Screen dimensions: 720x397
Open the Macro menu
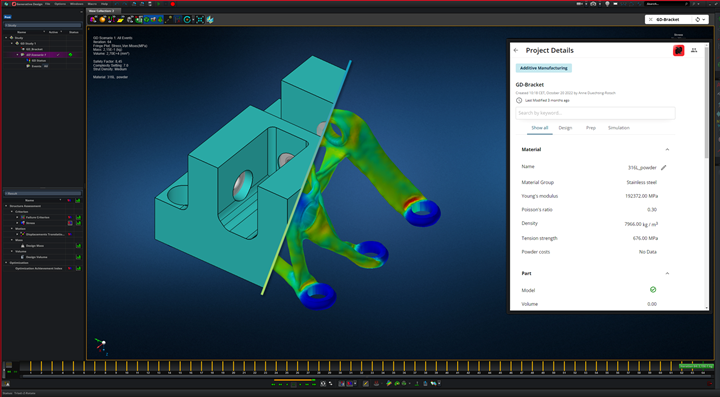tap(92, 4)
